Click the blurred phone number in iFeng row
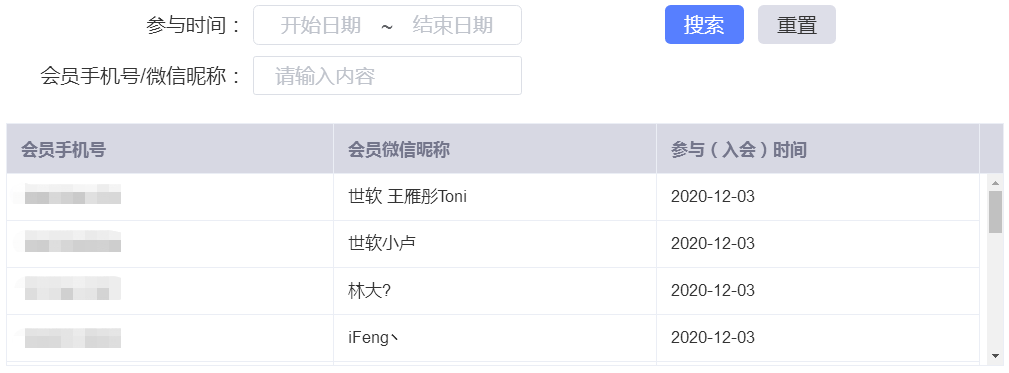The height and width of the screenshot is (373, 1009). [x=68, y=338]
